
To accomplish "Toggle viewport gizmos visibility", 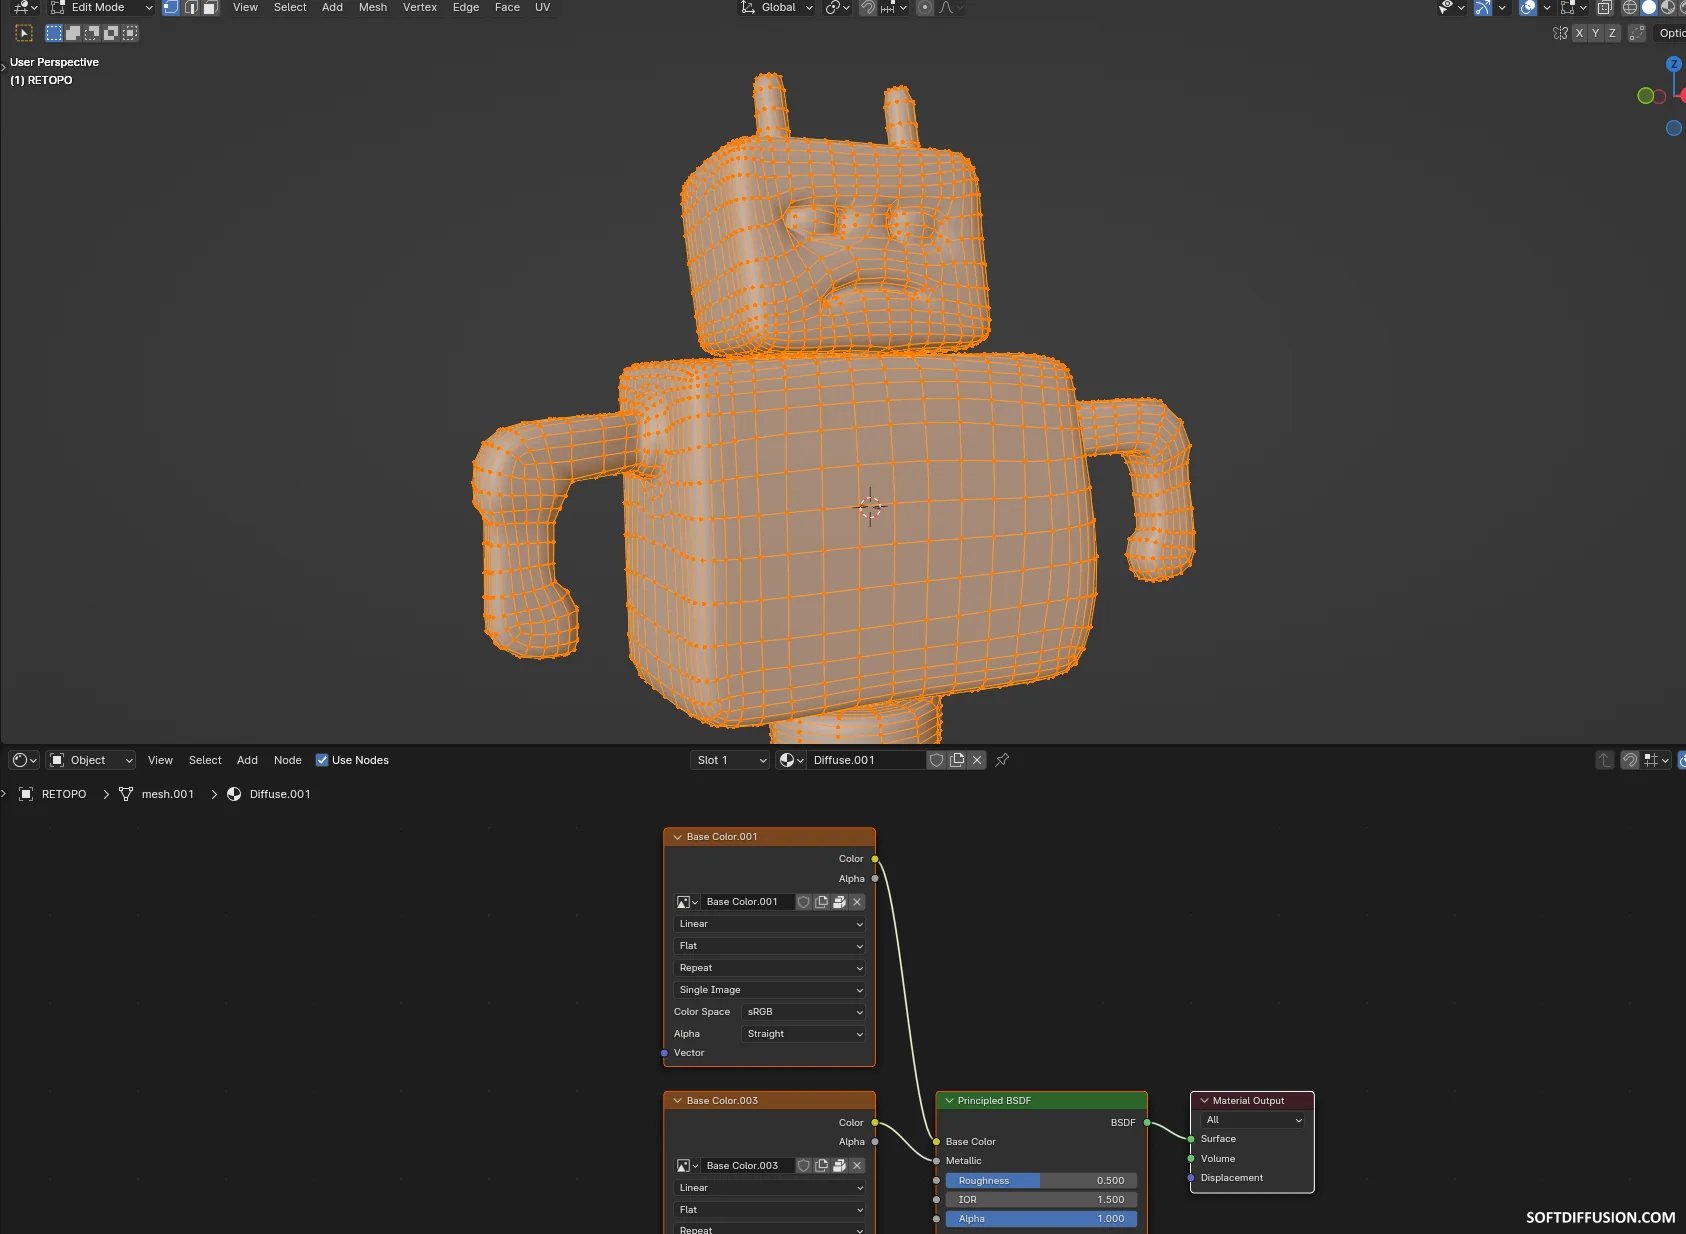I will [x=1483, y=7].
